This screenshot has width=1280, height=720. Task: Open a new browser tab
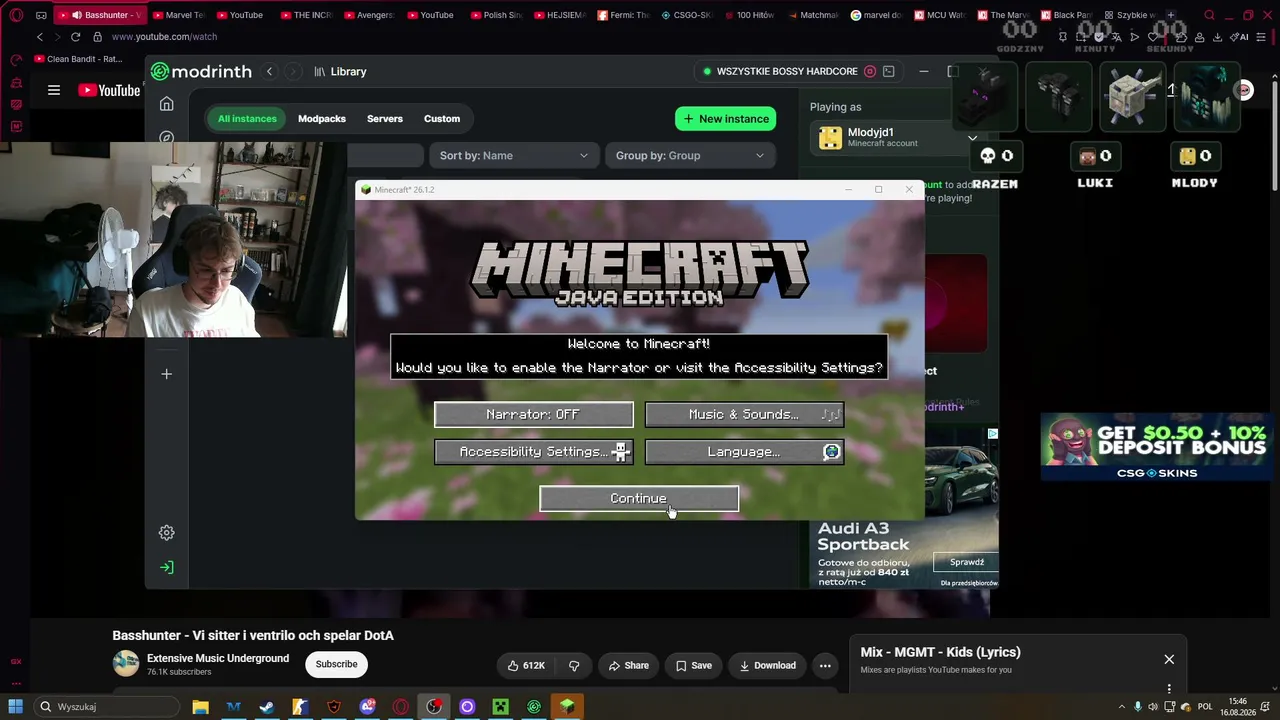[1170, 15]
